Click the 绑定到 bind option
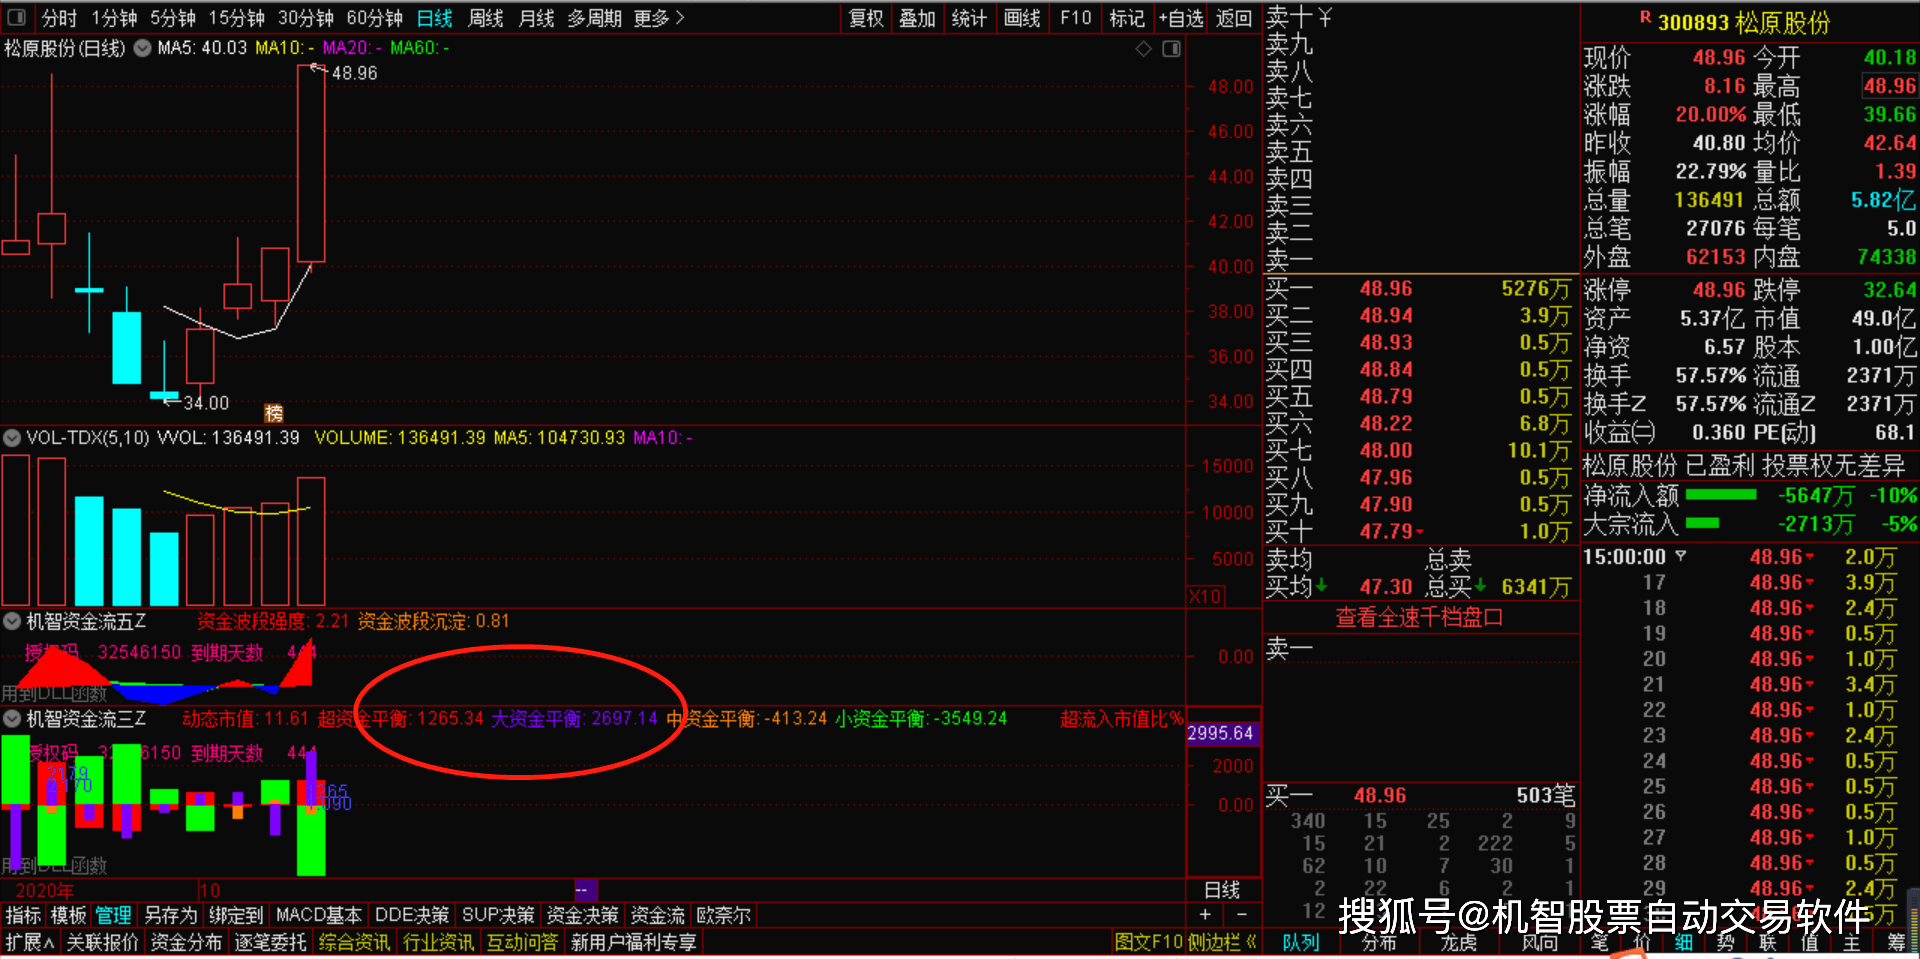Image resolution: width=1920 pixels, height=959 pixels. coord(235,915)
